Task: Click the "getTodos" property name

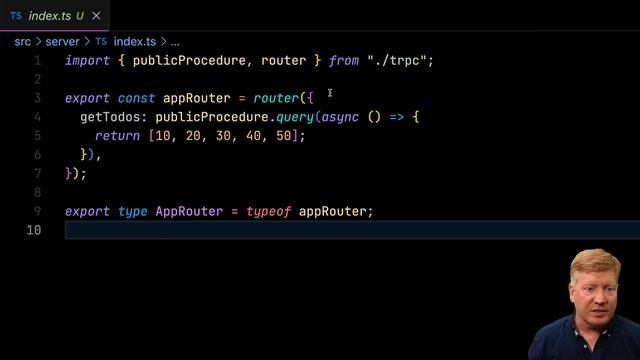Action: click(x=110, y=117)
